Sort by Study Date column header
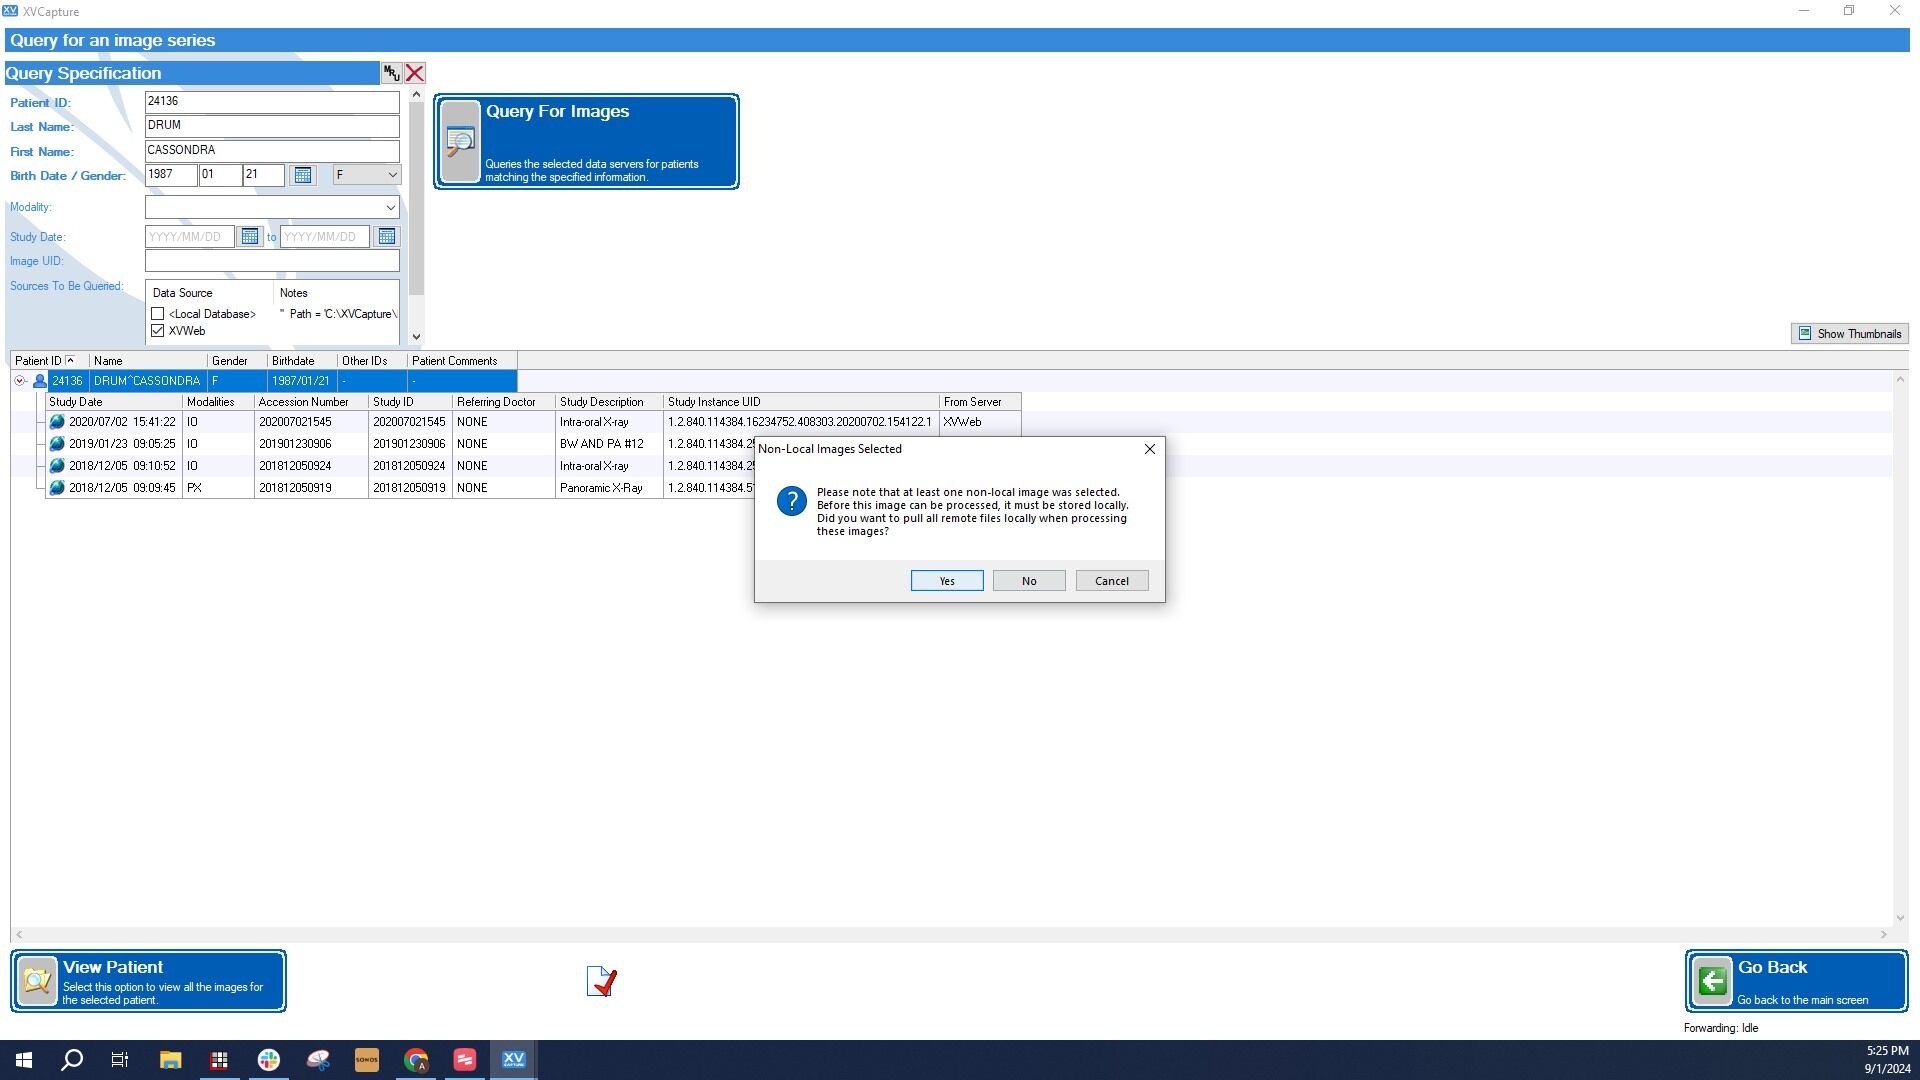 coord(114,402)
